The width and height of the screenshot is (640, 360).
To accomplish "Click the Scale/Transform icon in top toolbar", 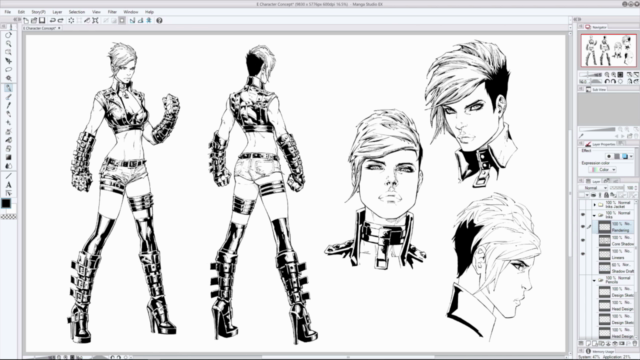I will 95,20.
